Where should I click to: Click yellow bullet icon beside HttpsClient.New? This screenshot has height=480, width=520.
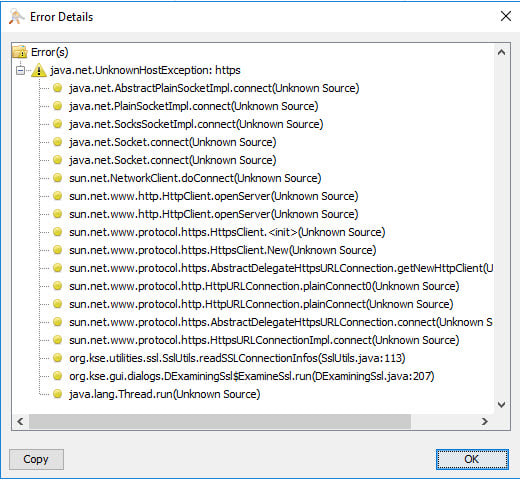pyautogui.click(x=58, y=250)
